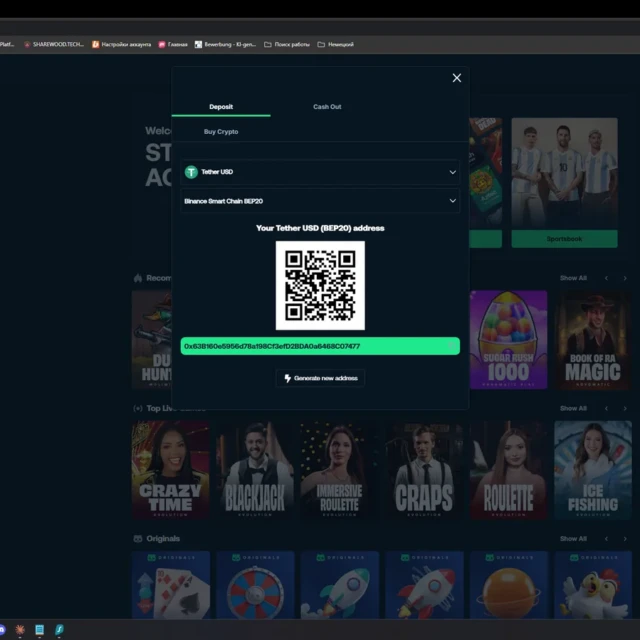Open the Поиск работы bookmarks folder
640x640 pixels.
(287, 44)
